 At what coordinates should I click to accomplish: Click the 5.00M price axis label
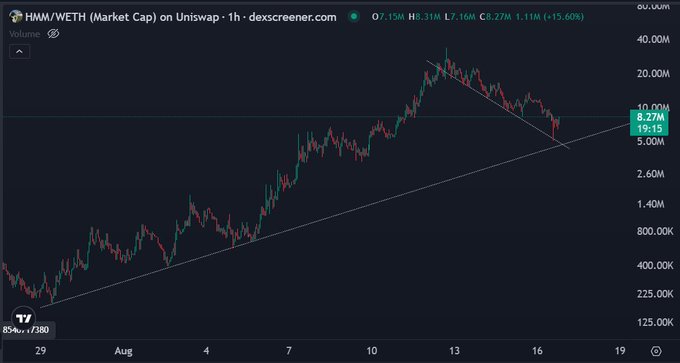651,142
